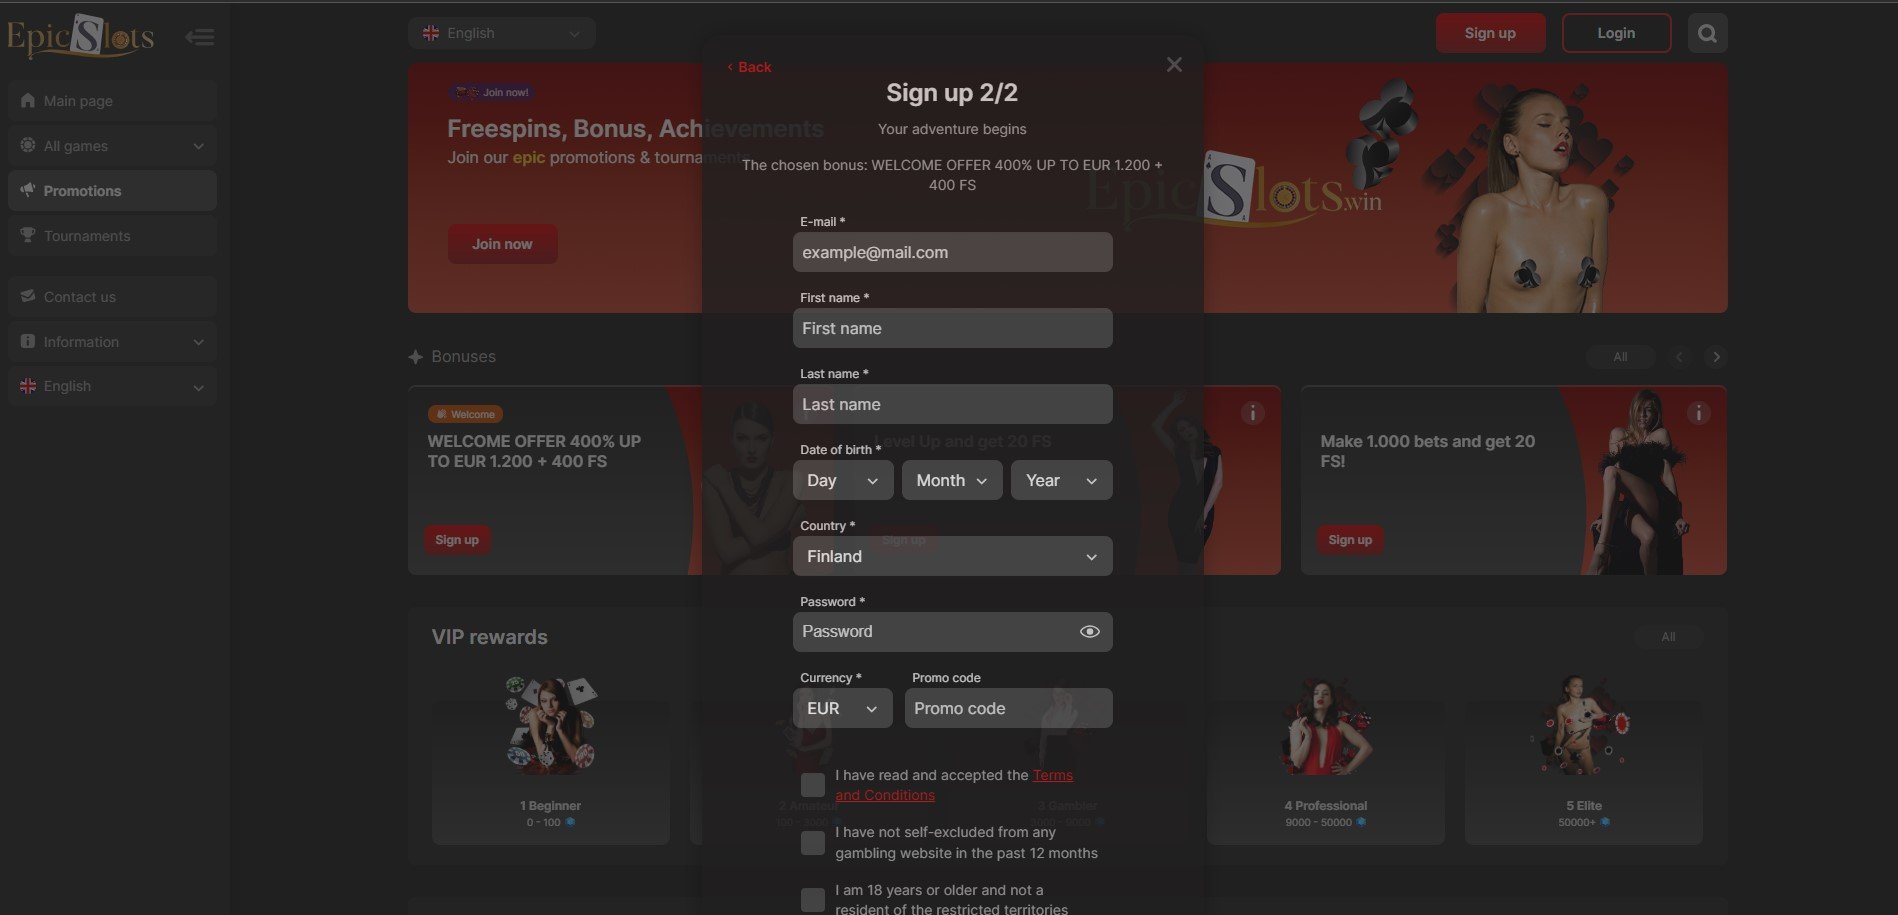Viewport: 1898px width, 915px height.
Task: Open the Country dropdown showing Finland
Action: (952, 556)
